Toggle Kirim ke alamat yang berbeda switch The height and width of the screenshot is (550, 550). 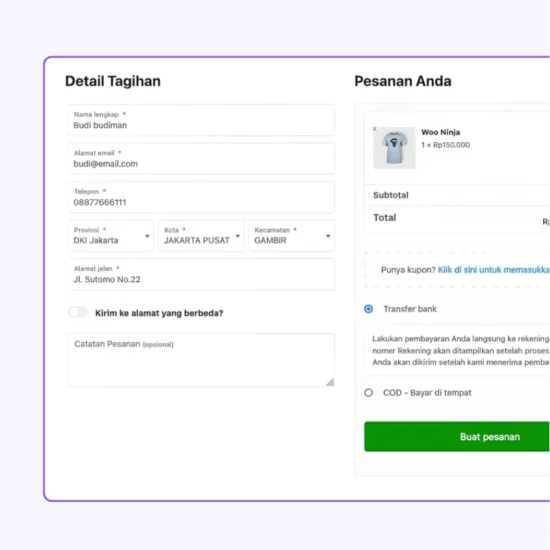tap(78, 312)
